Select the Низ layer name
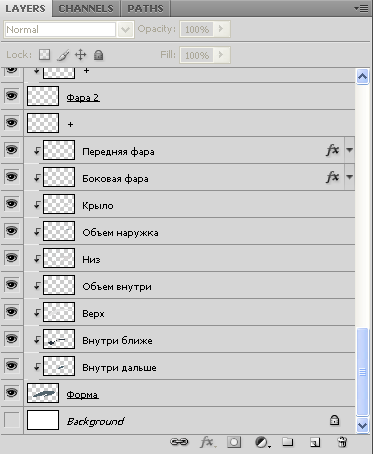 tap(91, 260)
